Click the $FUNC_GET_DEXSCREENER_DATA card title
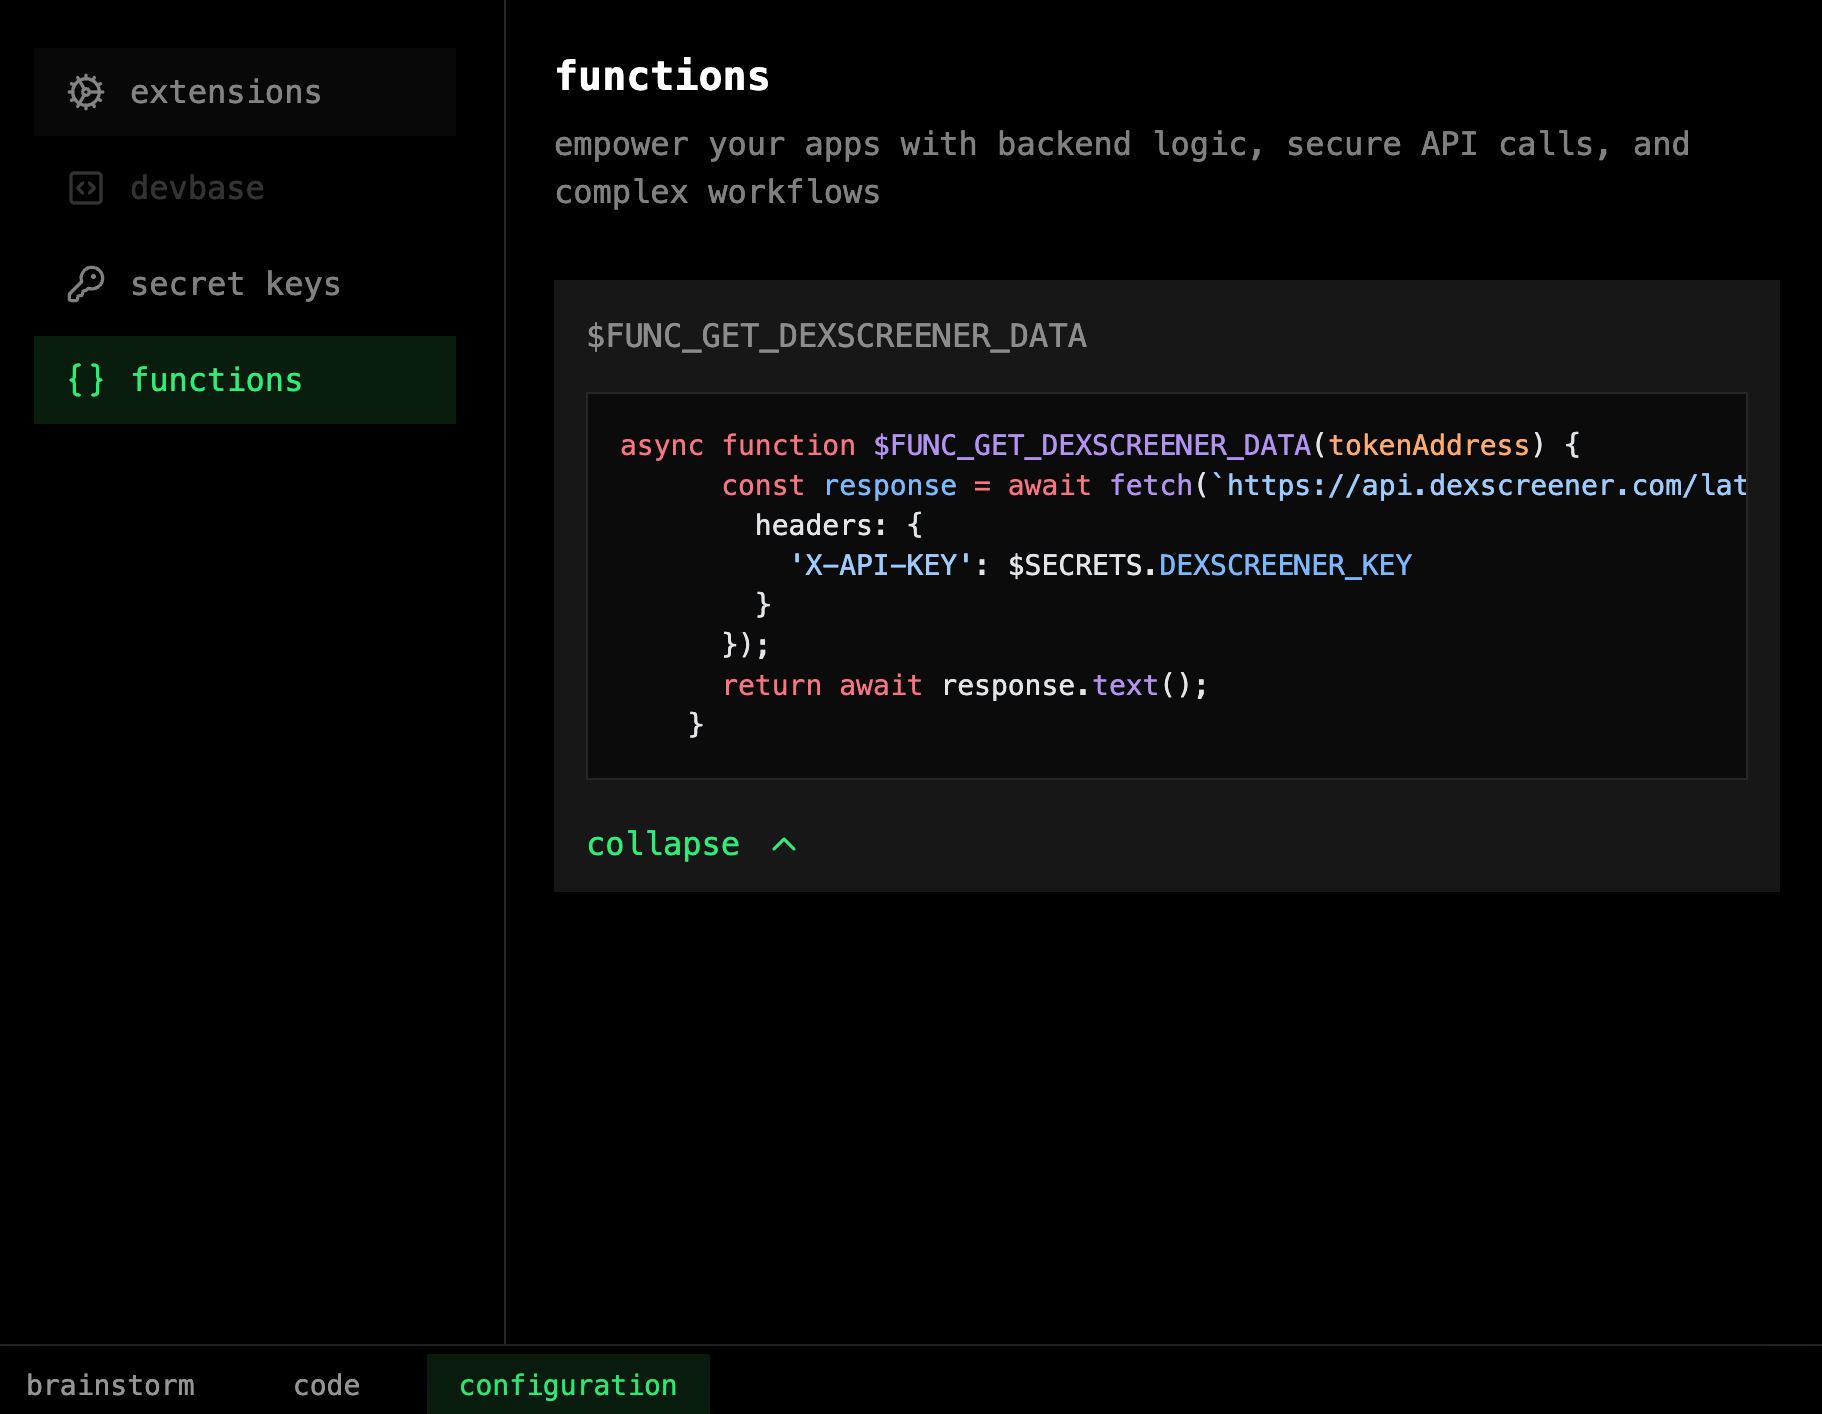Image resolution: width=1822 pixels, height=1414 pixels. coord(836,336)
